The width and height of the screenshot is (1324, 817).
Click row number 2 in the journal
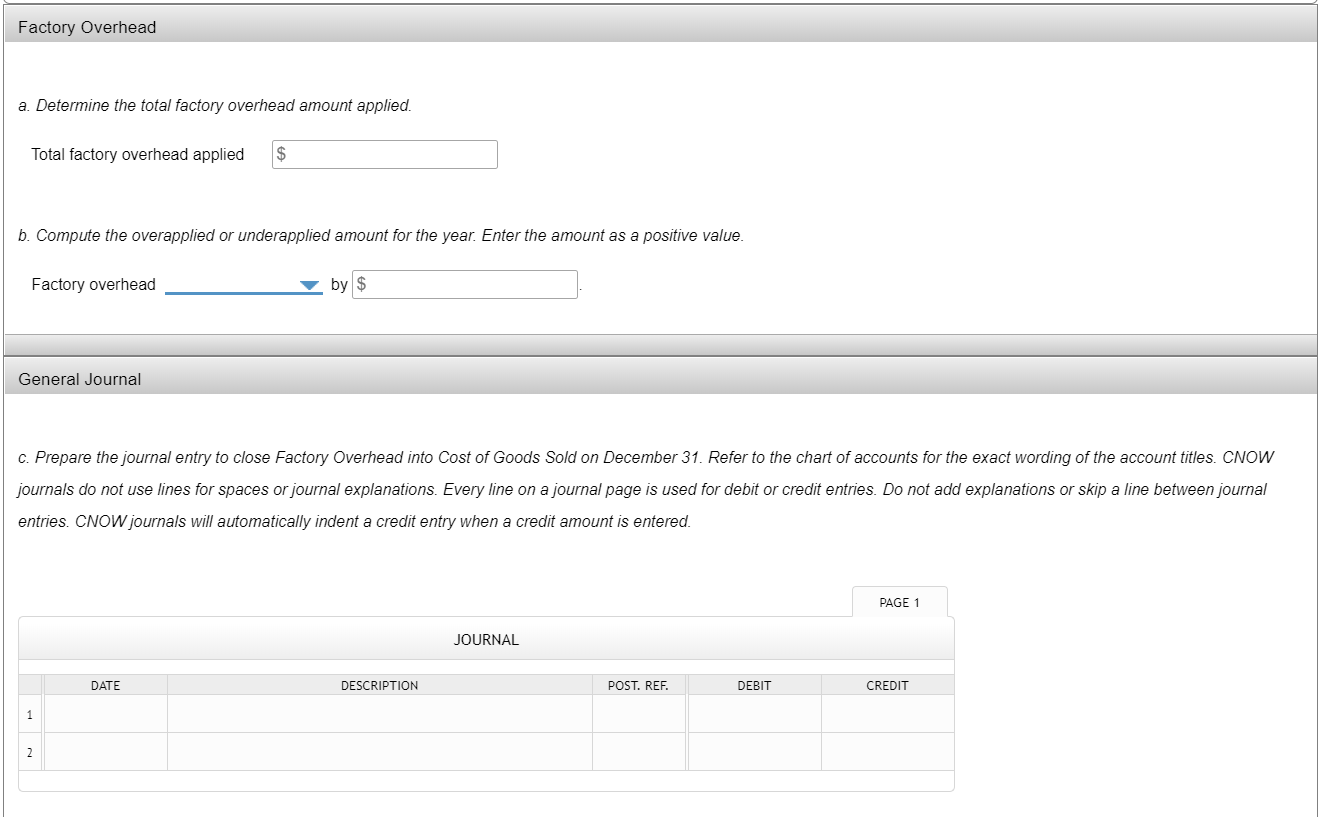click(x=29, y=753)
